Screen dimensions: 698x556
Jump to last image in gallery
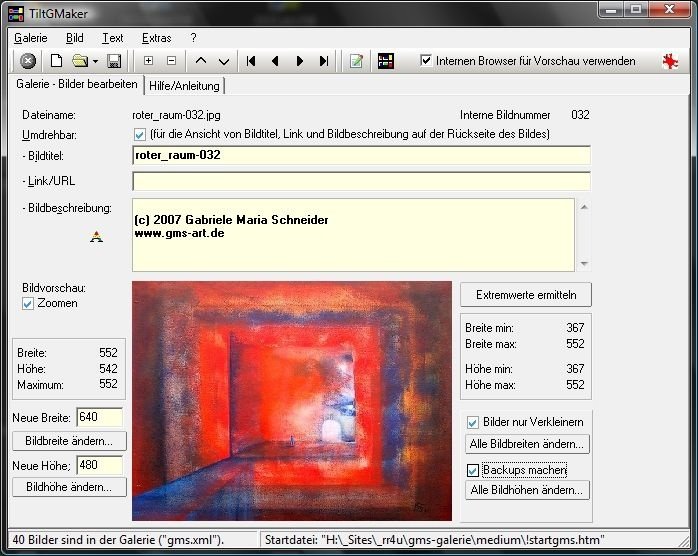324,61
